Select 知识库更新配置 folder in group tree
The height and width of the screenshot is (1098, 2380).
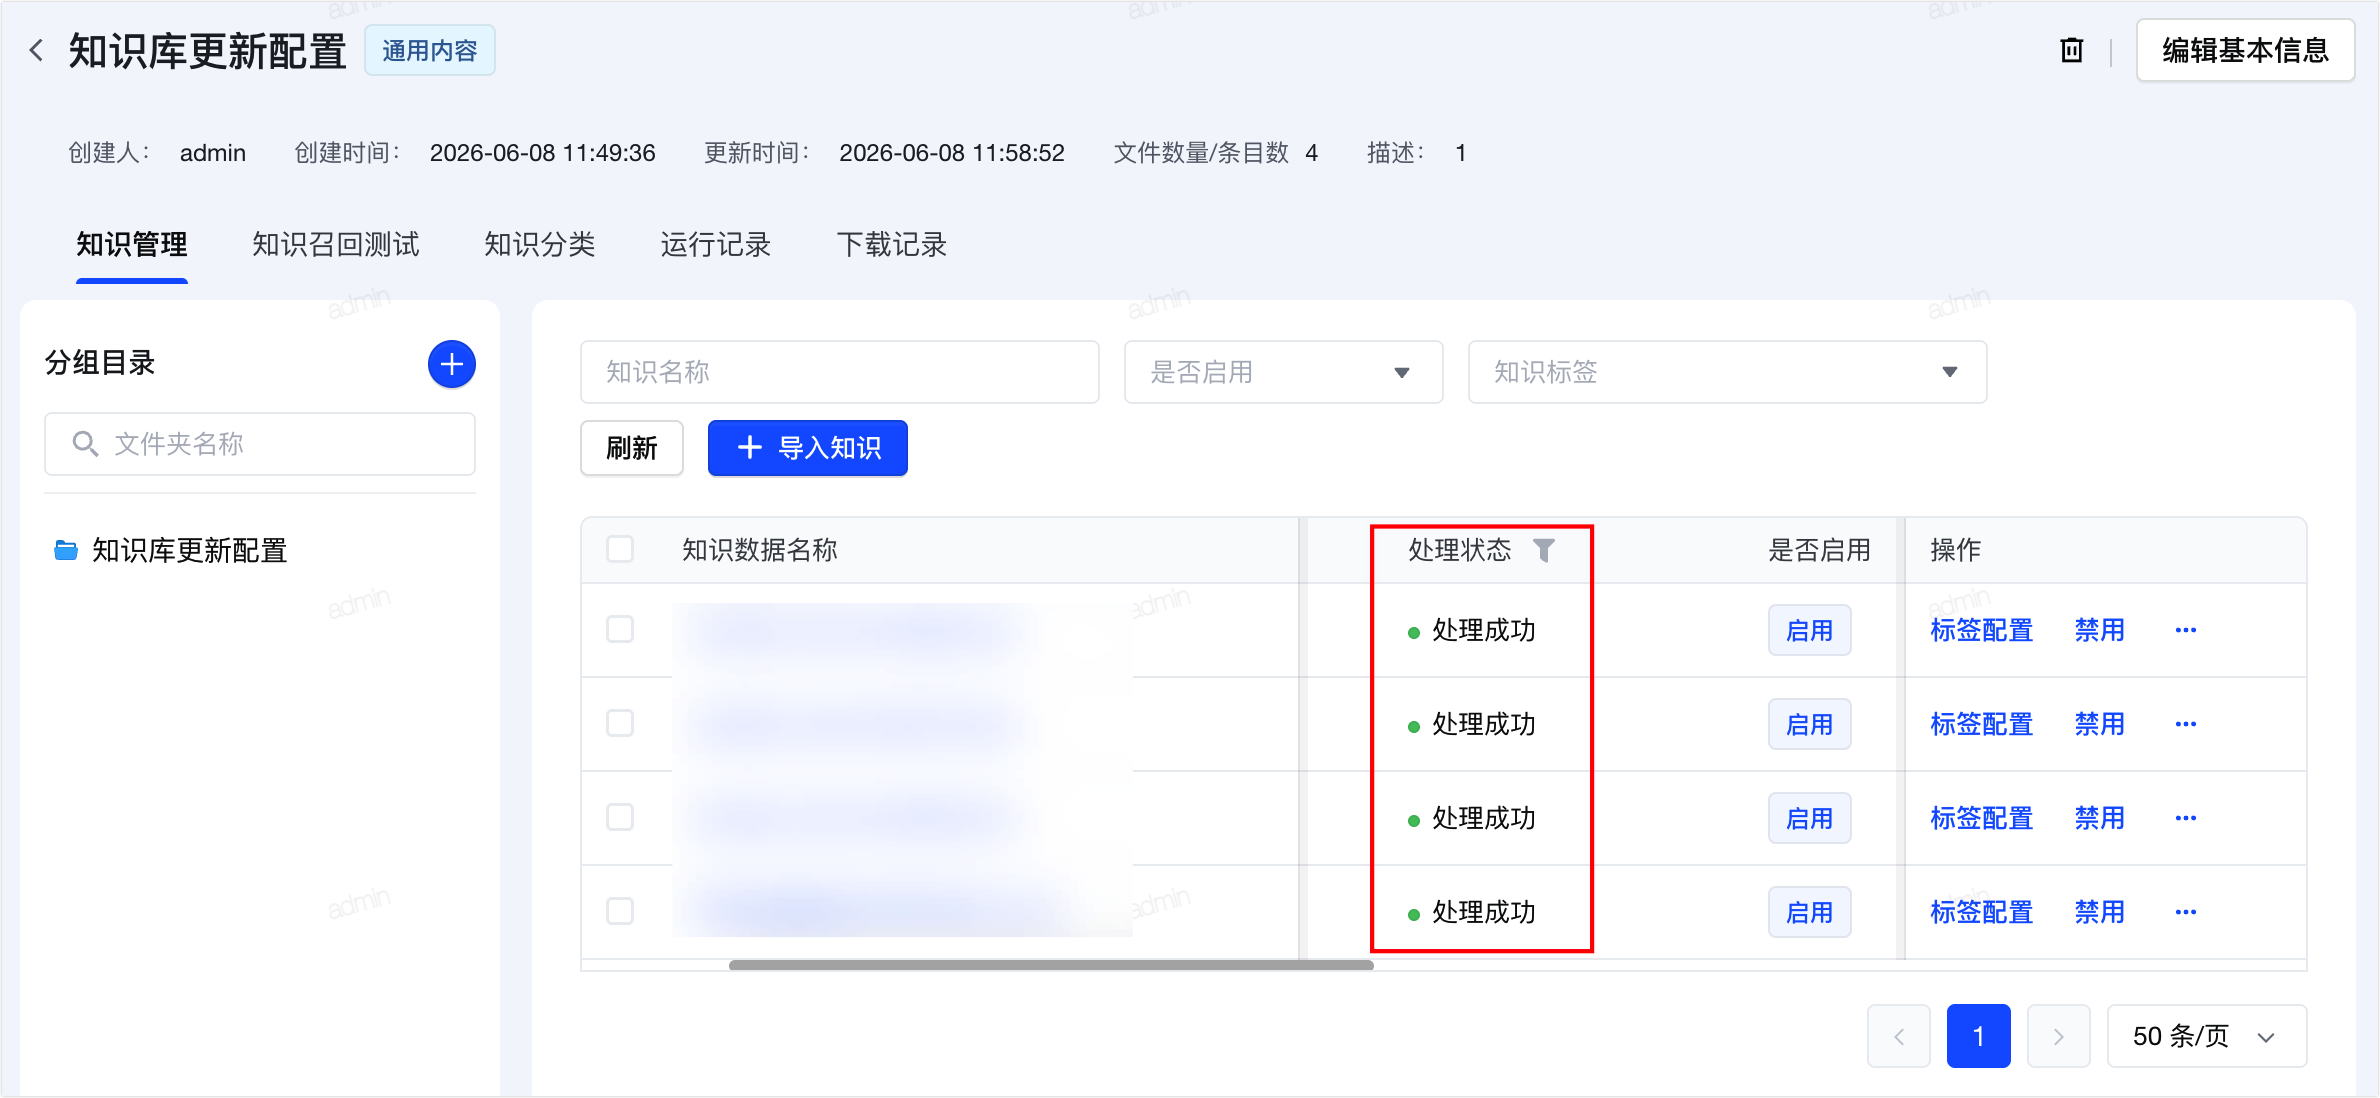tap(190, 550)
